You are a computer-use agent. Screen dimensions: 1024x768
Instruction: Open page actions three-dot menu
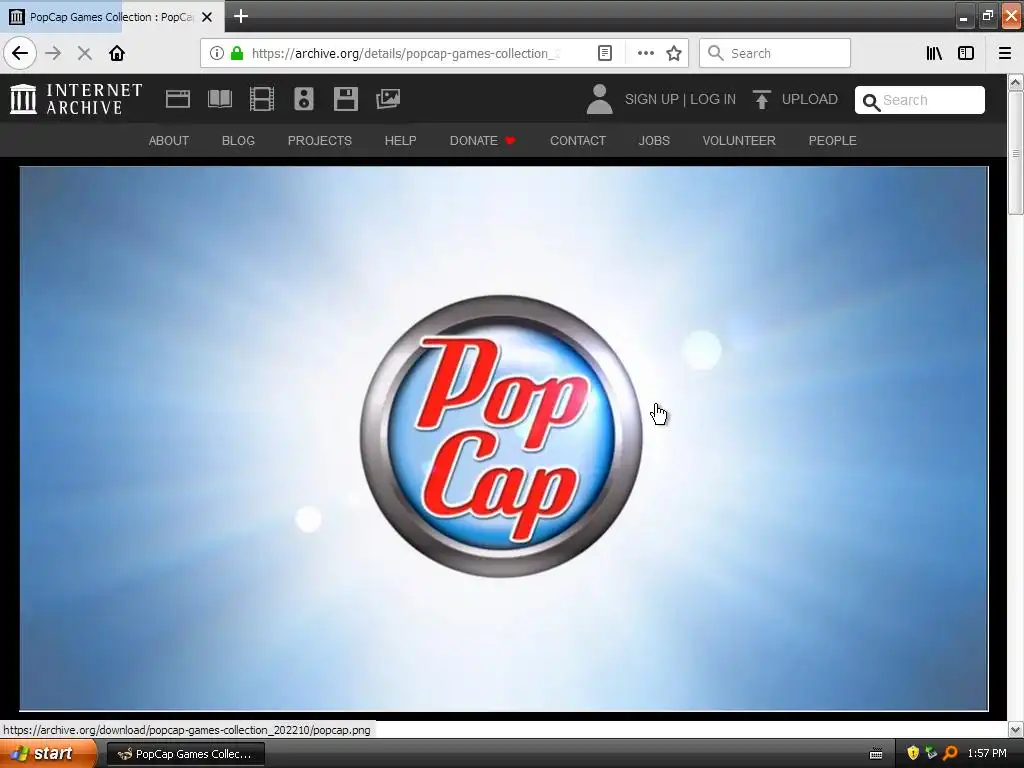coord(645,53)
